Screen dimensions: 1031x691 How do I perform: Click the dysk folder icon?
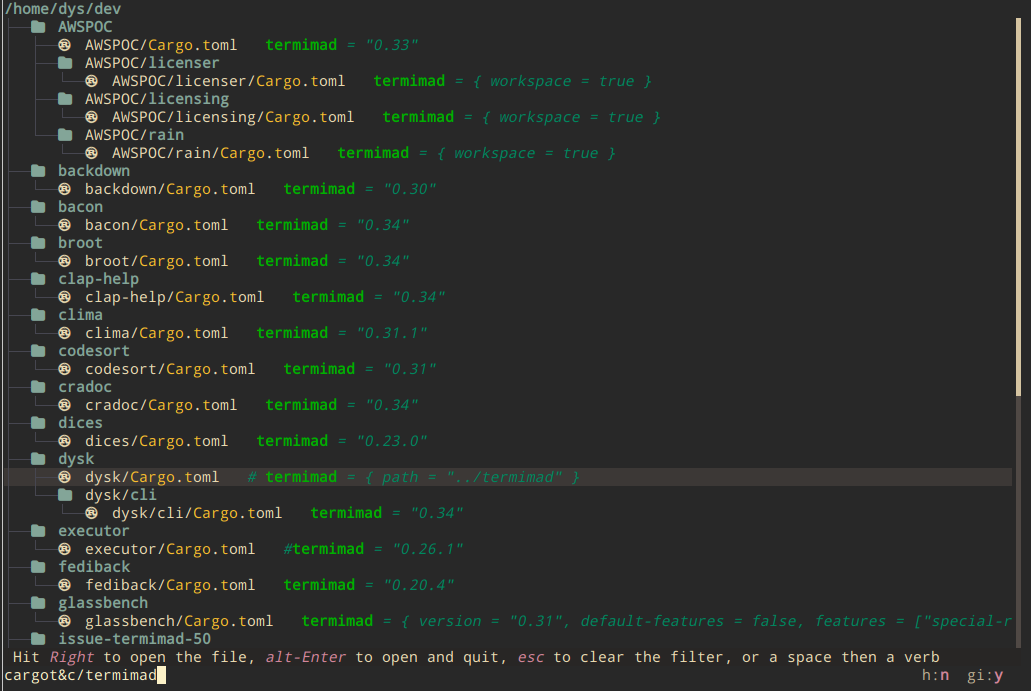(39, 459)
